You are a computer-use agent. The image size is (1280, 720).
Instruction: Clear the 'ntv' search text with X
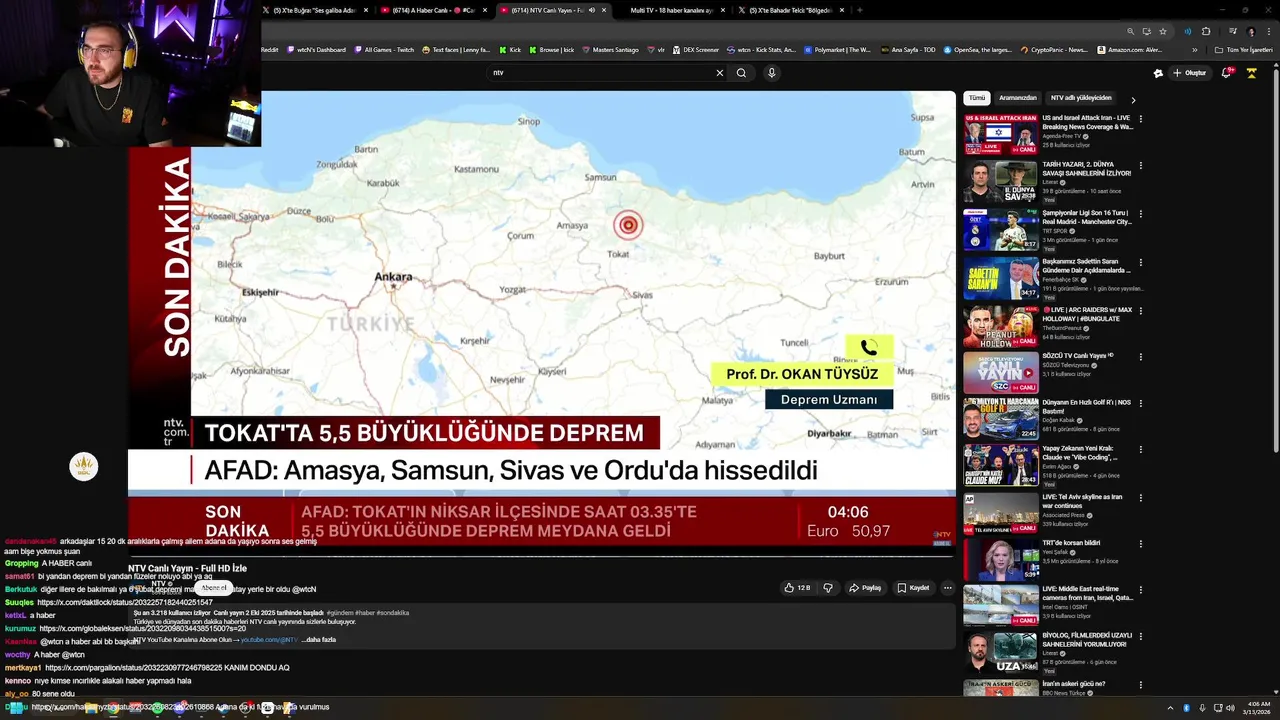pos(719,73)
